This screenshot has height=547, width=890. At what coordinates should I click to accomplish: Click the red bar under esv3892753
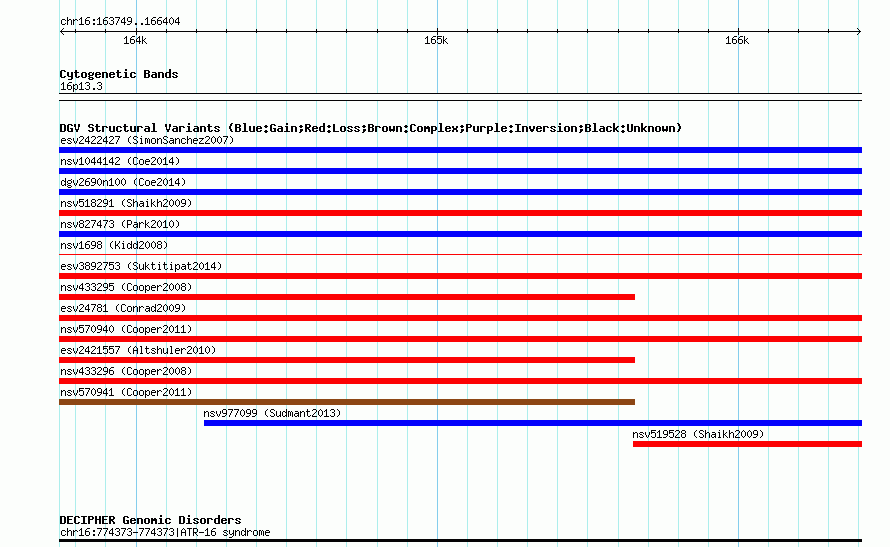460,276
